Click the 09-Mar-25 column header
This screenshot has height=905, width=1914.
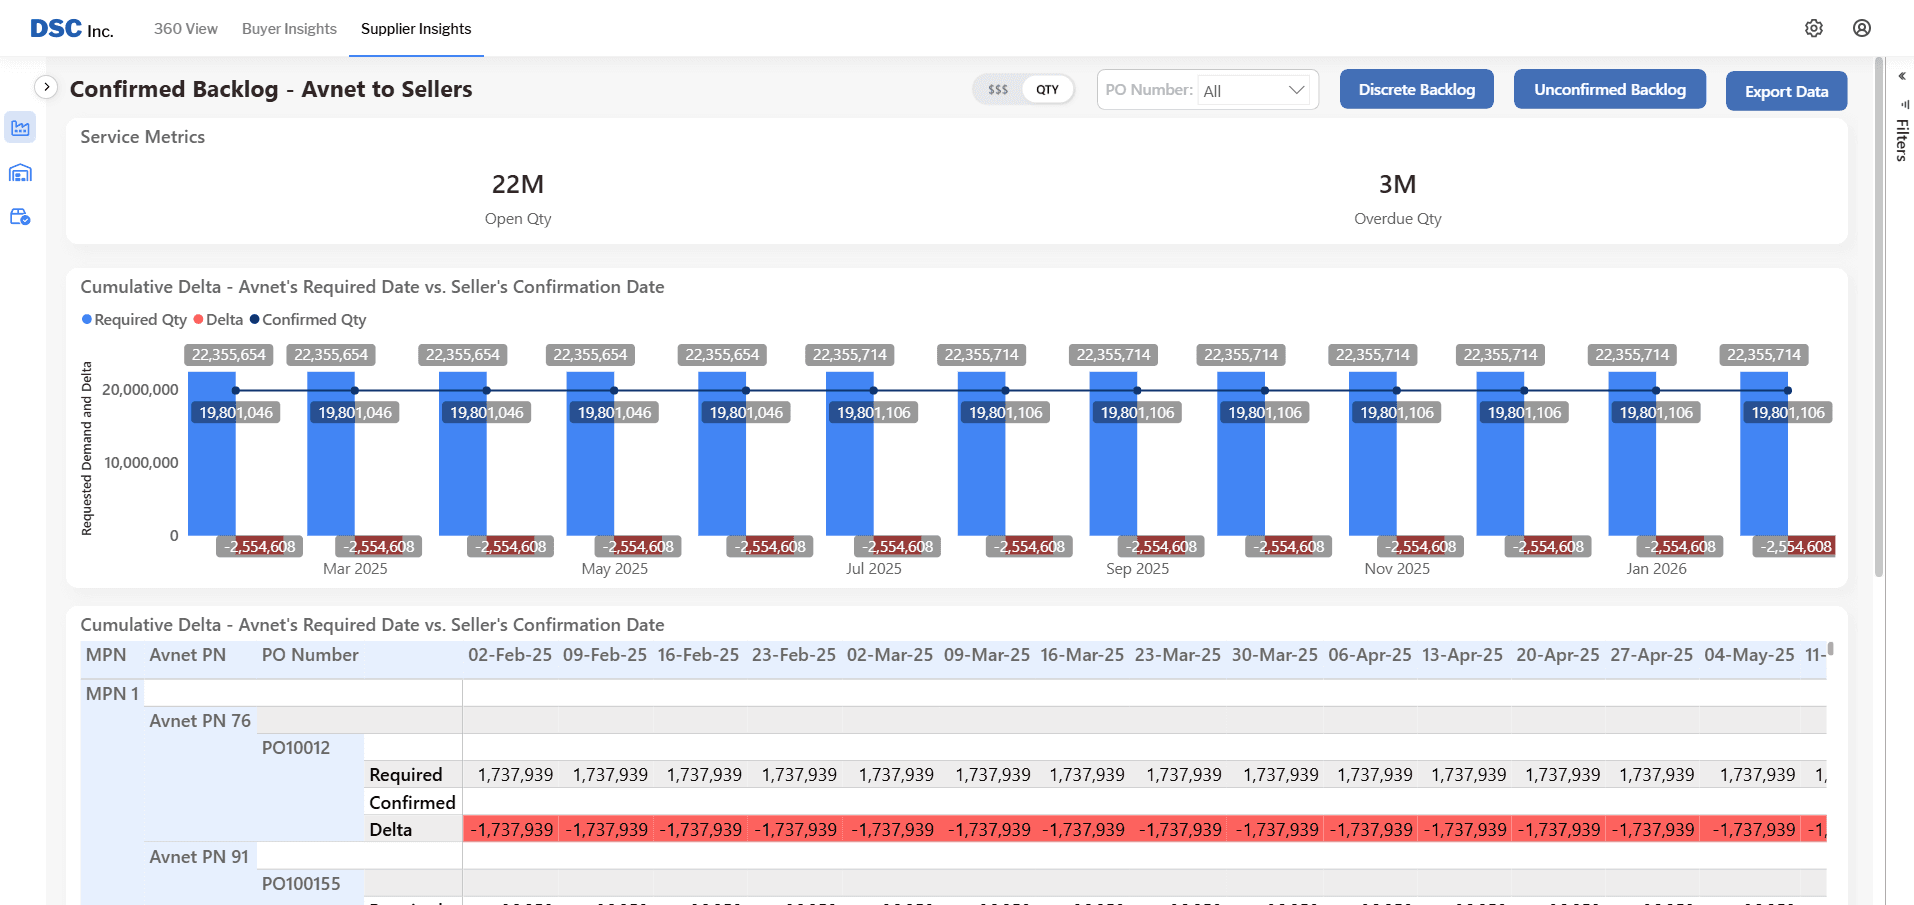pos(986,655)
